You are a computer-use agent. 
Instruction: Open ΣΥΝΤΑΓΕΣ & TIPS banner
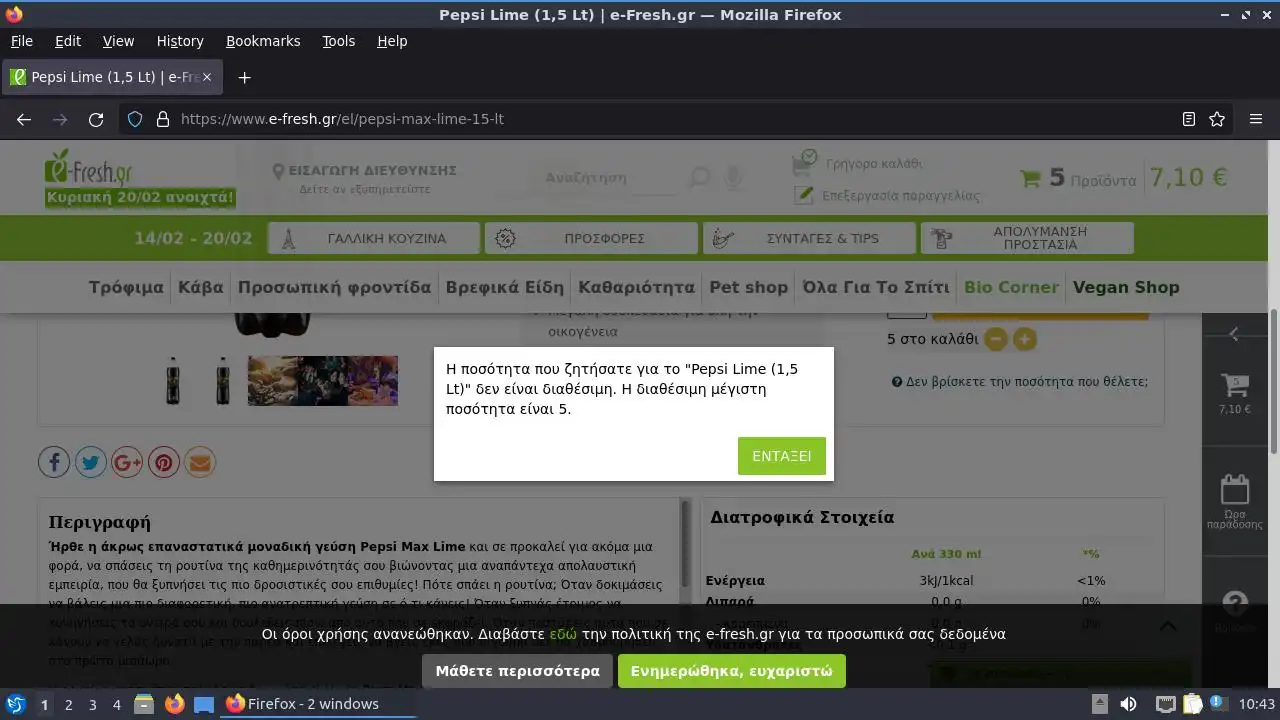point(809,238)
